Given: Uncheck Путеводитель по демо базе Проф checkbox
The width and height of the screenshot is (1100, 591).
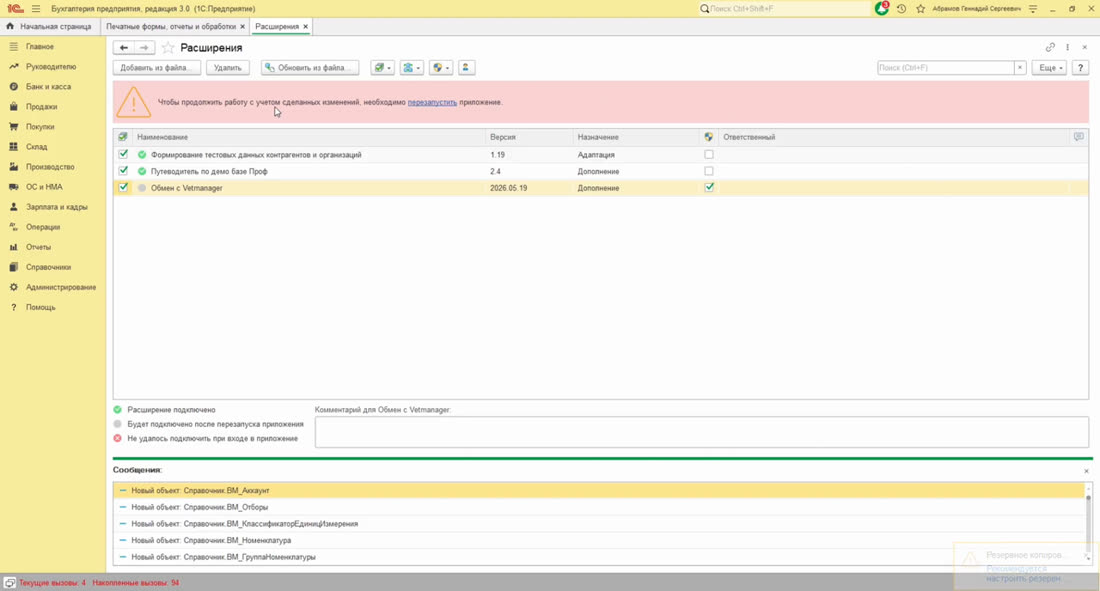Looking at the screenshot, I should click(x=123, y=171).
